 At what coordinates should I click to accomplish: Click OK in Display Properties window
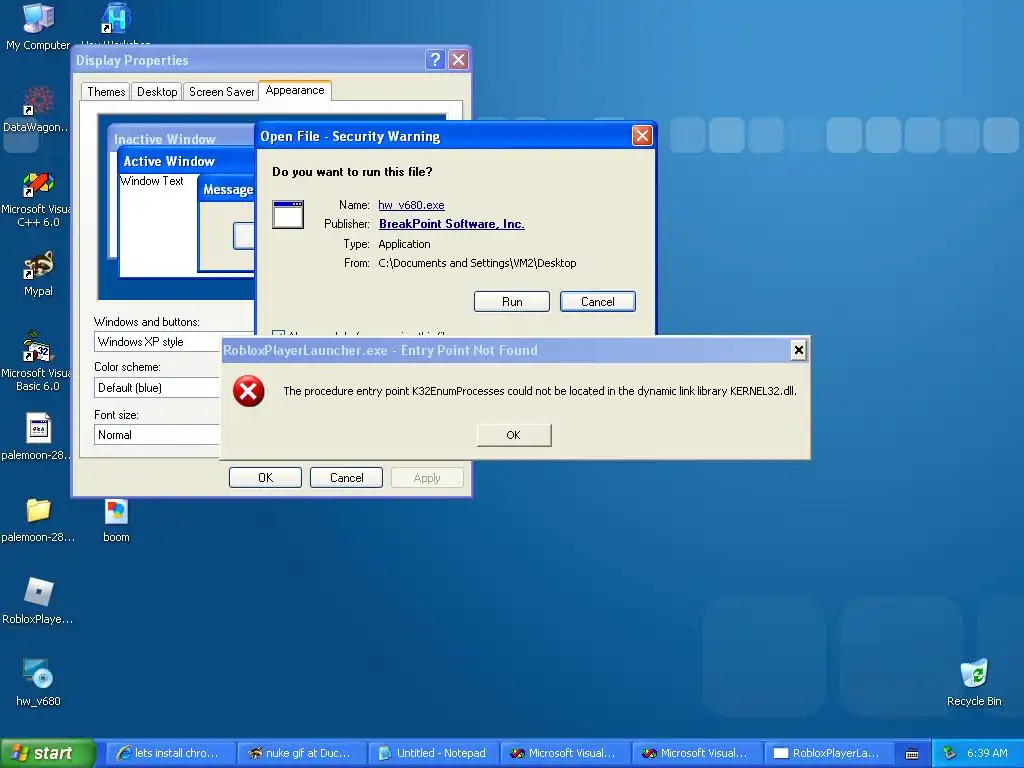pyautogui.click(x=265, y=477)
